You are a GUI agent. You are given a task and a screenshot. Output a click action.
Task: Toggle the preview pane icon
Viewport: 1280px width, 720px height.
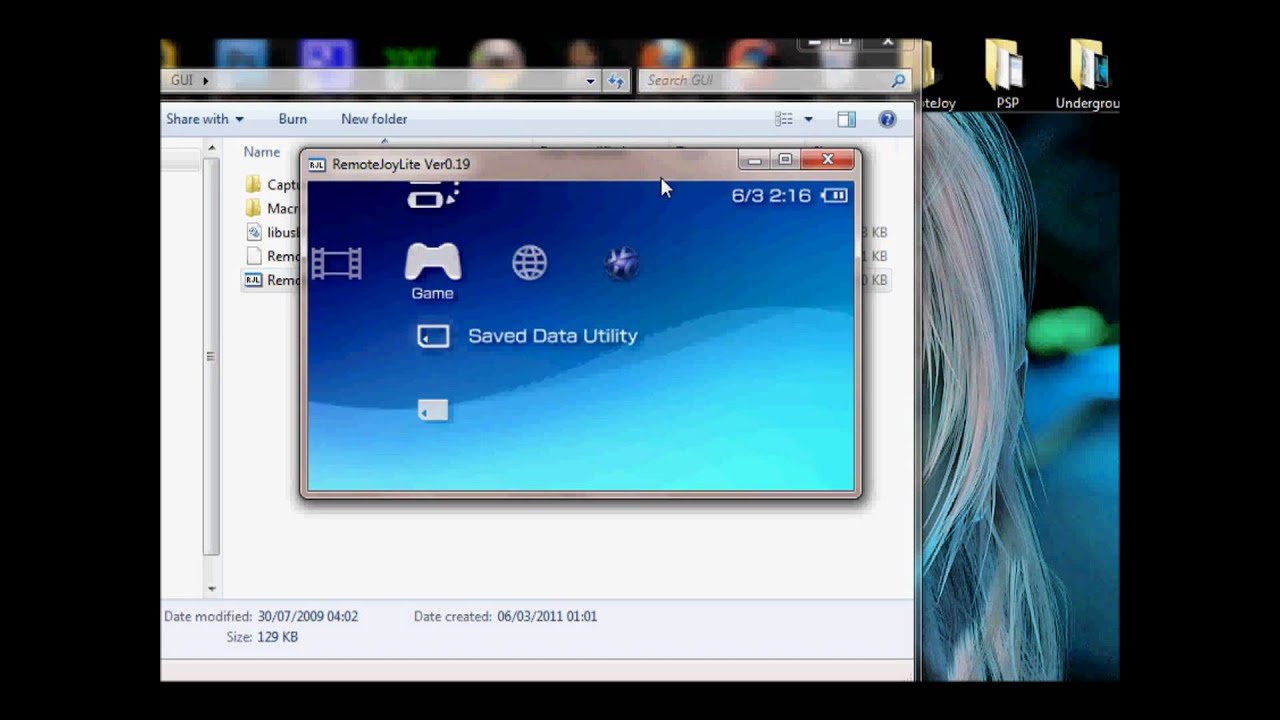[x=846, y=119]
